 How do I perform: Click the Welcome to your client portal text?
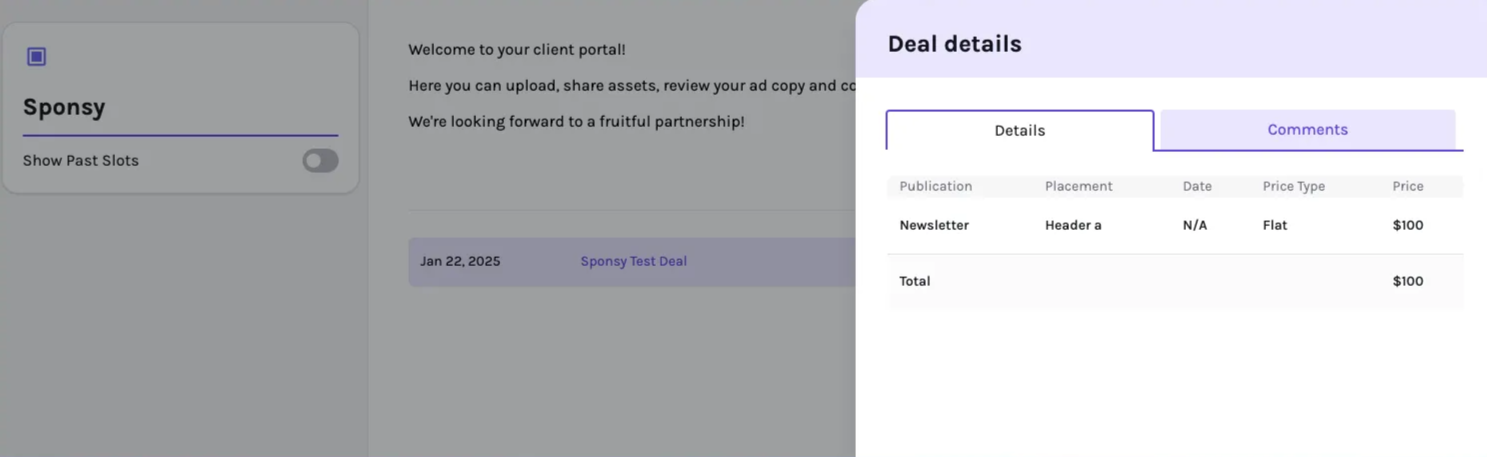(x=517, y=50)
